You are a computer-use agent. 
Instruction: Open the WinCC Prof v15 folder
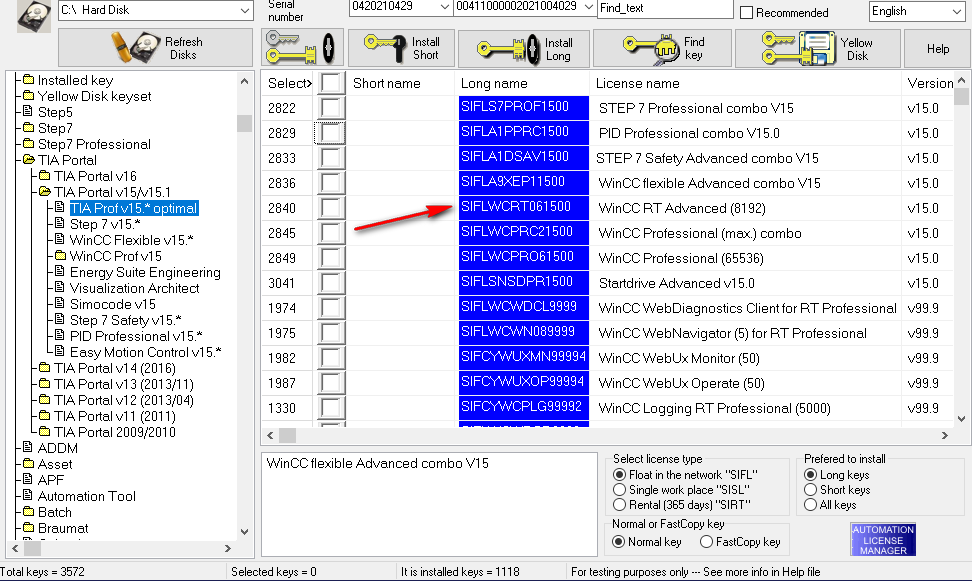coord(115,256)
